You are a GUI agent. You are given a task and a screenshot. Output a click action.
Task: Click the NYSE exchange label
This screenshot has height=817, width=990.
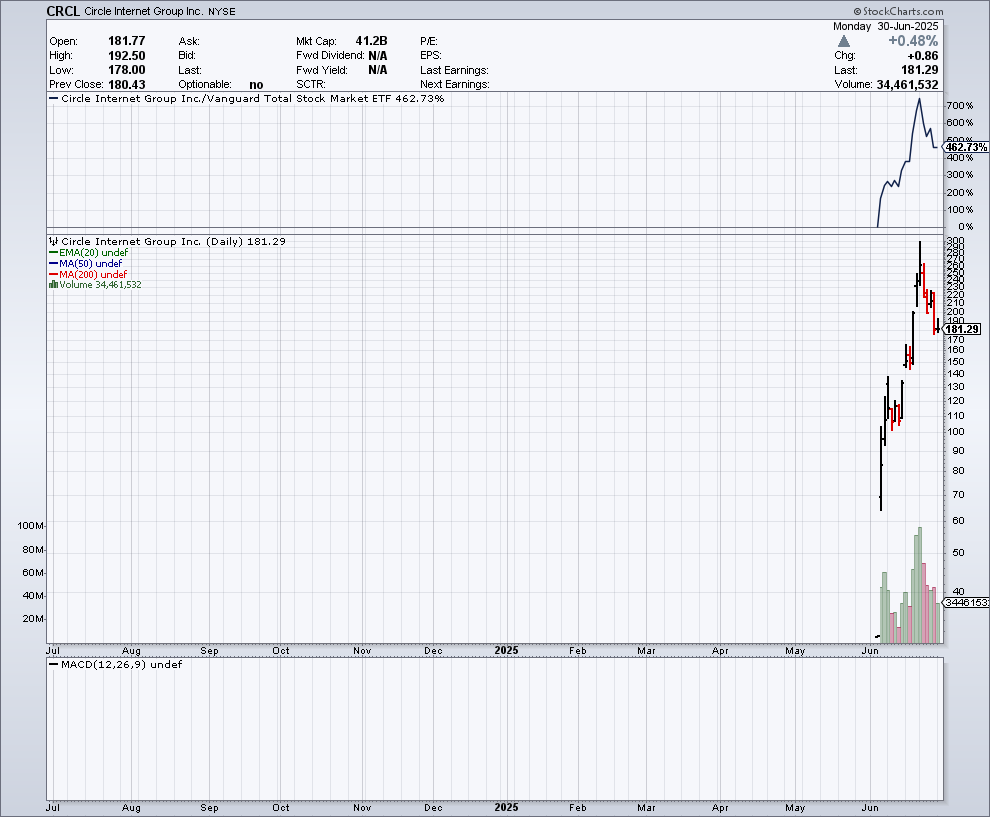pos(222,11)
